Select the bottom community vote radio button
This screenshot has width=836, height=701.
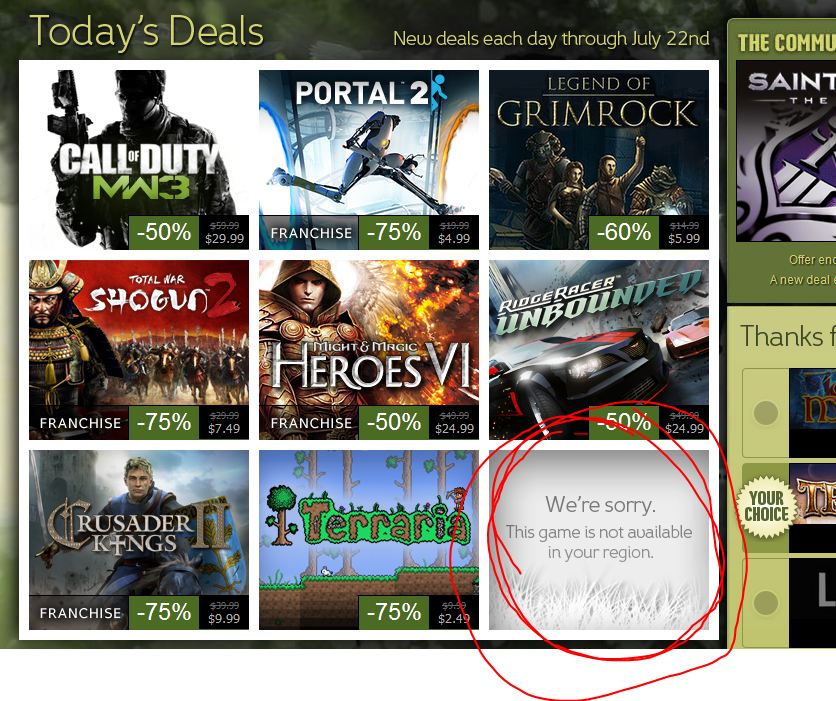click(x=766, y=602)
